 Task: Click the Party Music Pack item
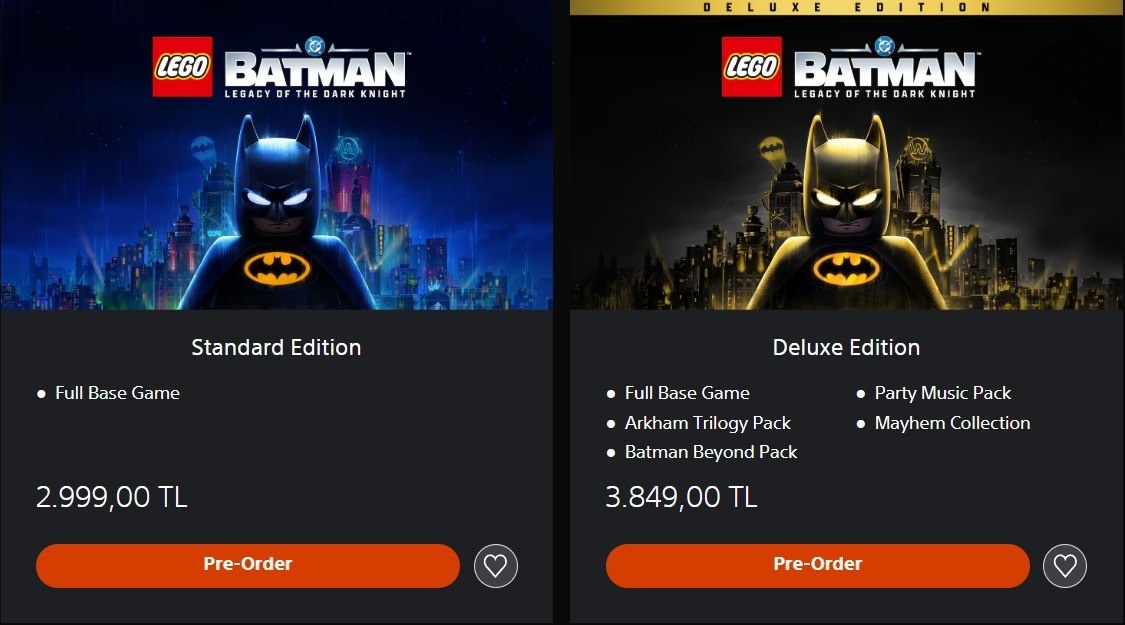[942, 393]
